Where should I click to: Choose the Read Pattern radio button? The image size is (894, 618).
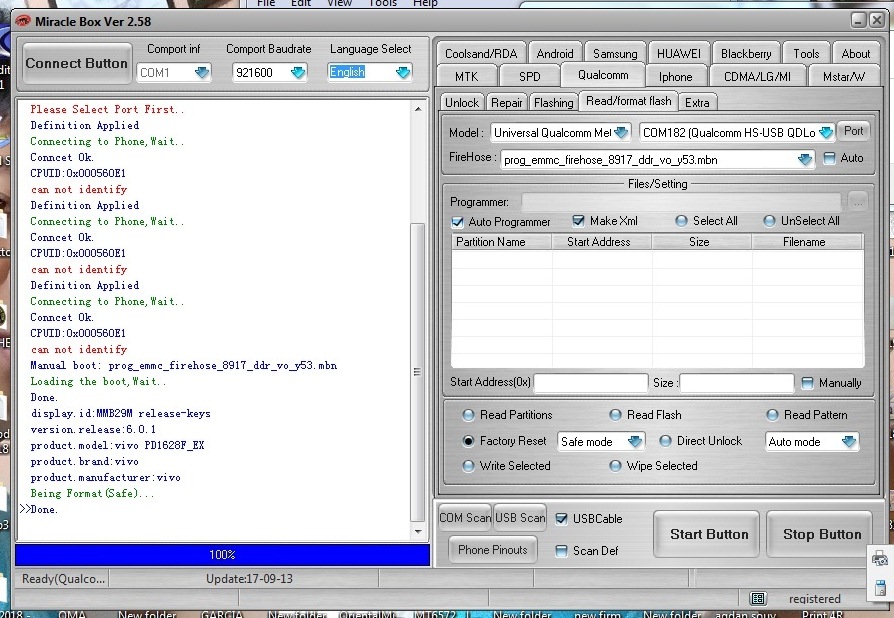pos(772,415)
